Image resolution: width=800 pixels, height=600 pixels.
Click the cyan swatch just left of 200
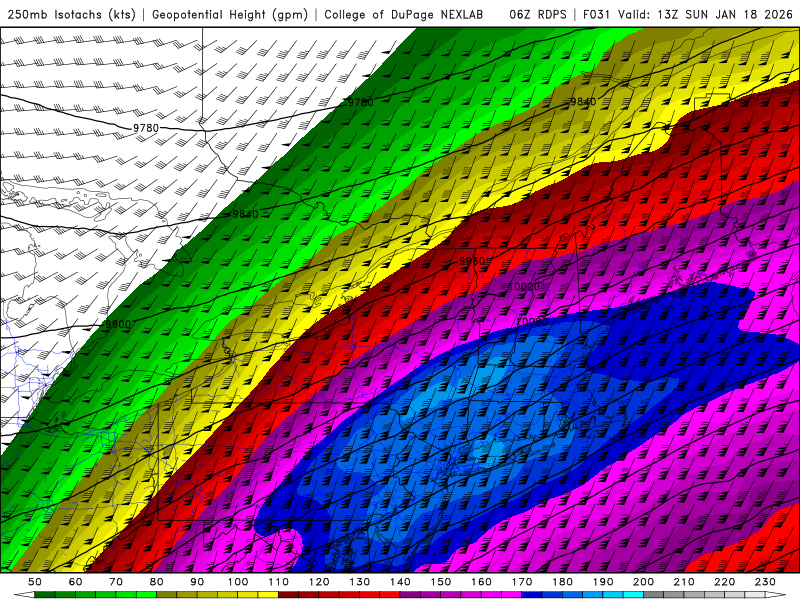tap(633, 595)
